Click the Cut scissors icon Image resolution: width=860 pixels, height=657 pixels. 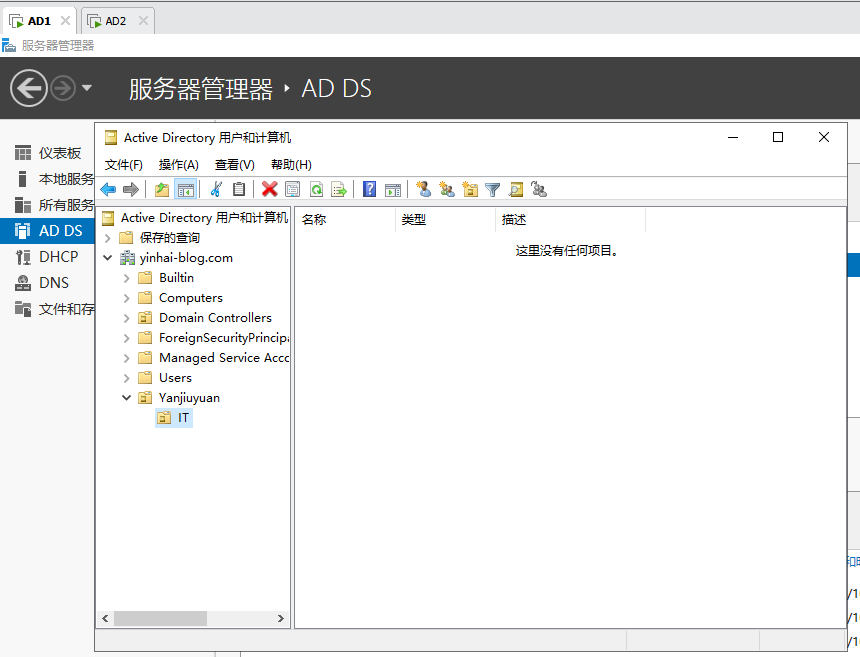click(x=216, y=190)
